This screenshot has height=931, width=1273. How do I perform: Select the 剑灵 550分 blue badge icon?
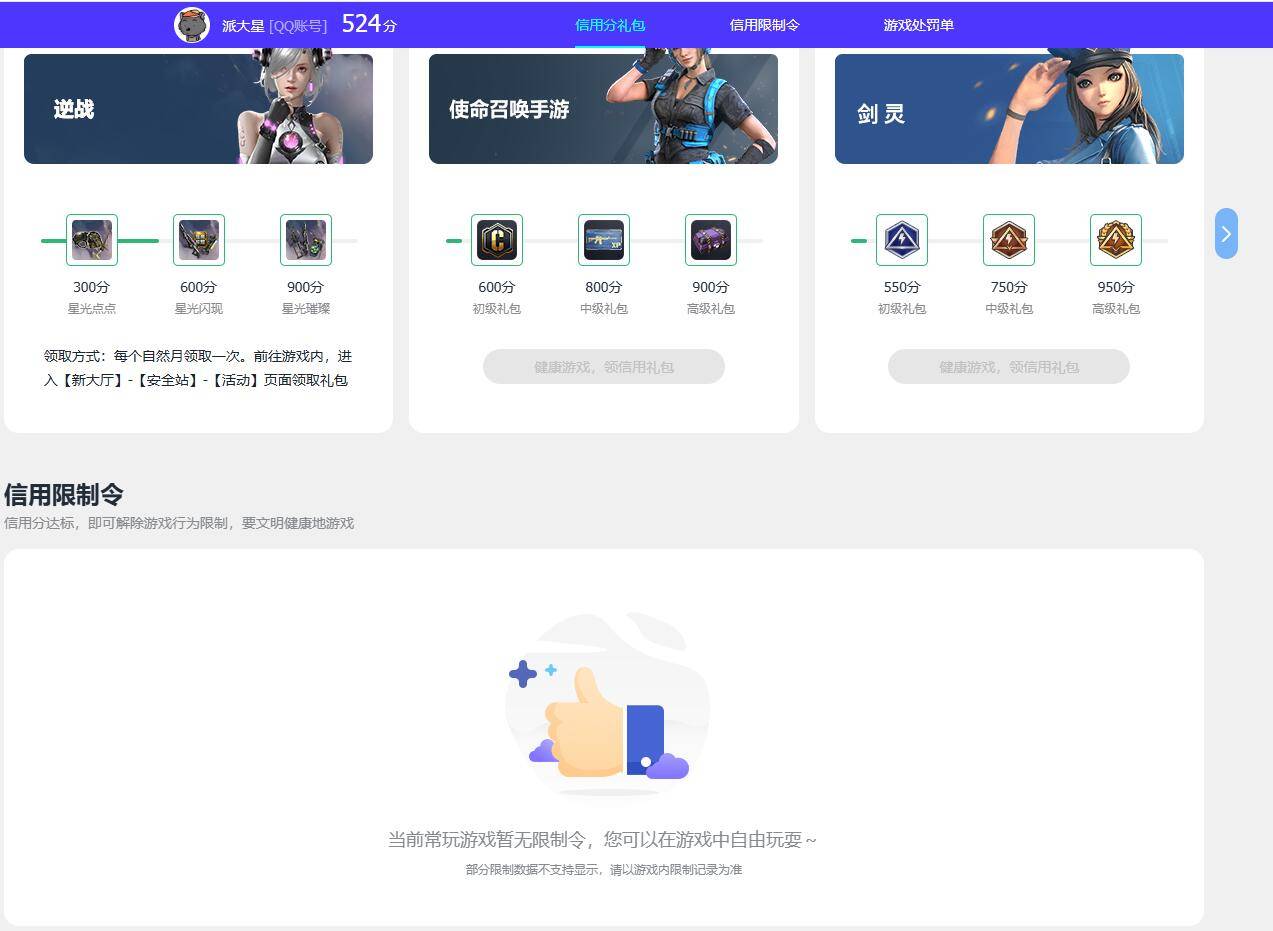[x=902, y=239]
